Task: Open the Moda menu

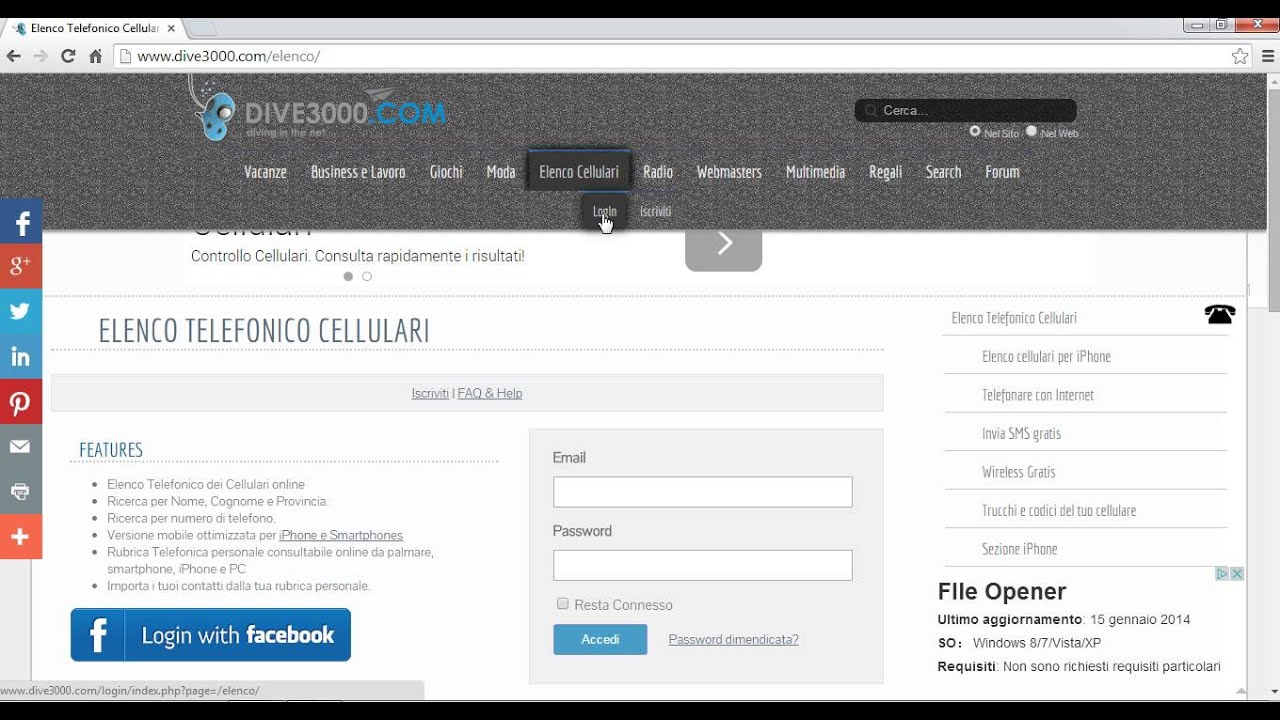Action: coord(501,172)
